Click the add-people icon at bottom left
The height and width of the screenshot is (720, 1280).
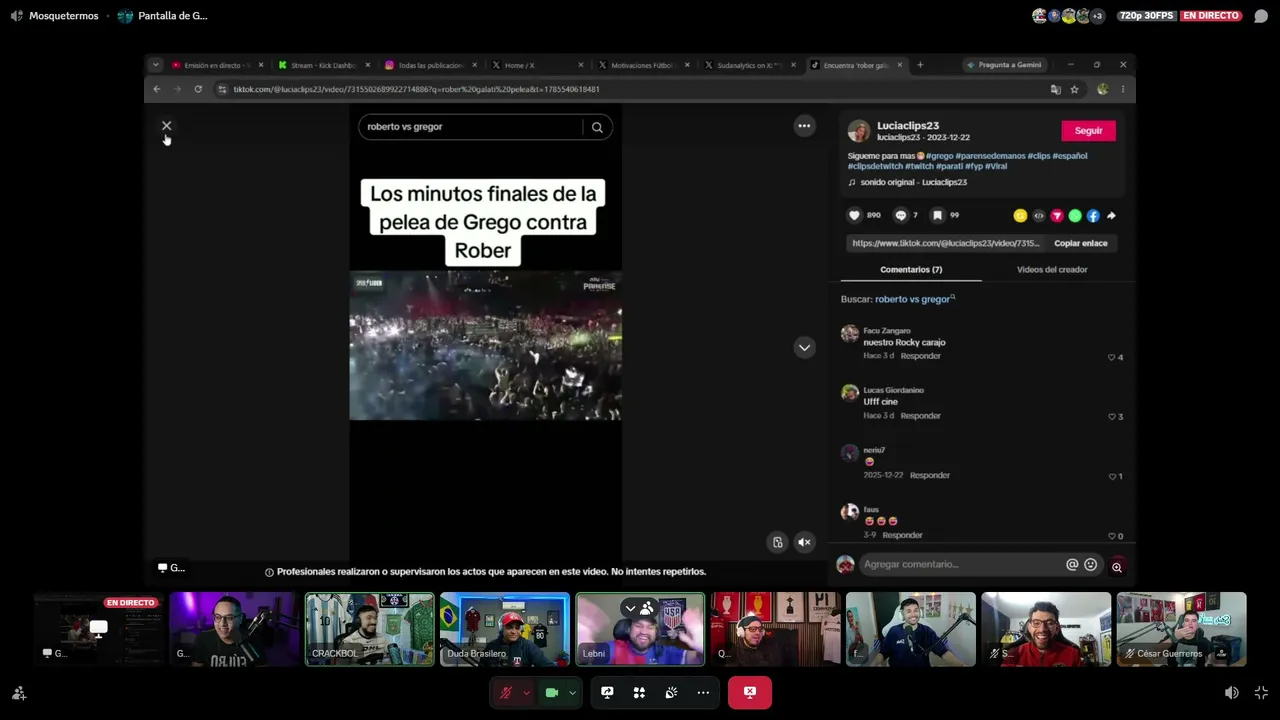pyautogui.click(x=18, y=692)
